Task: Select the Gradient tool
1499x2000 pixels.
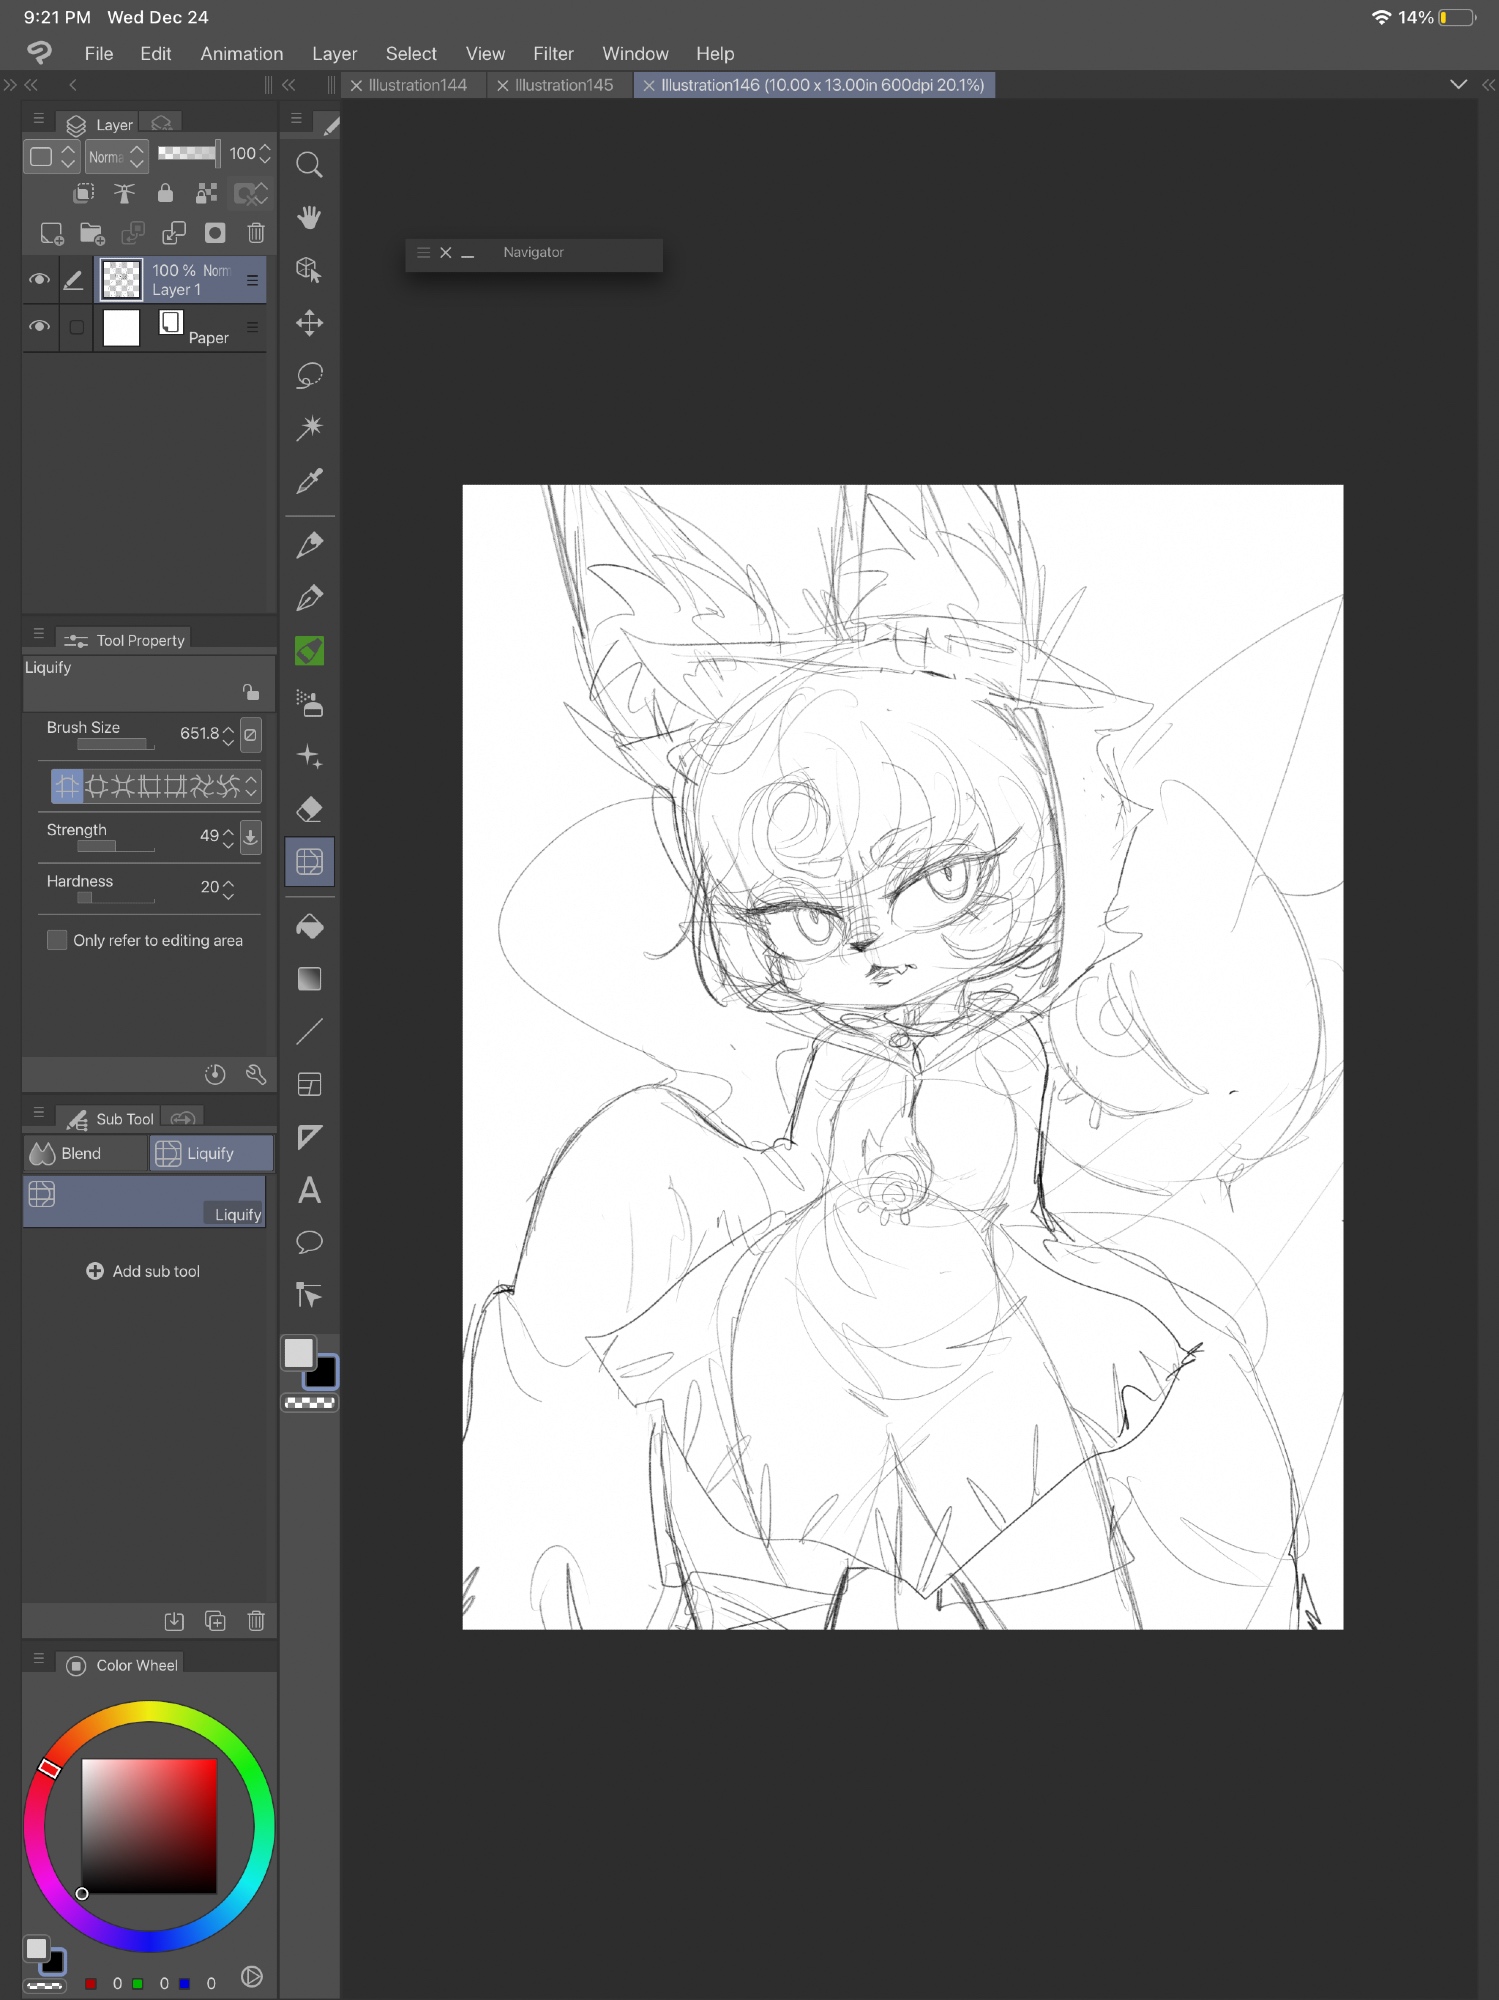Action: pos(309,979)
